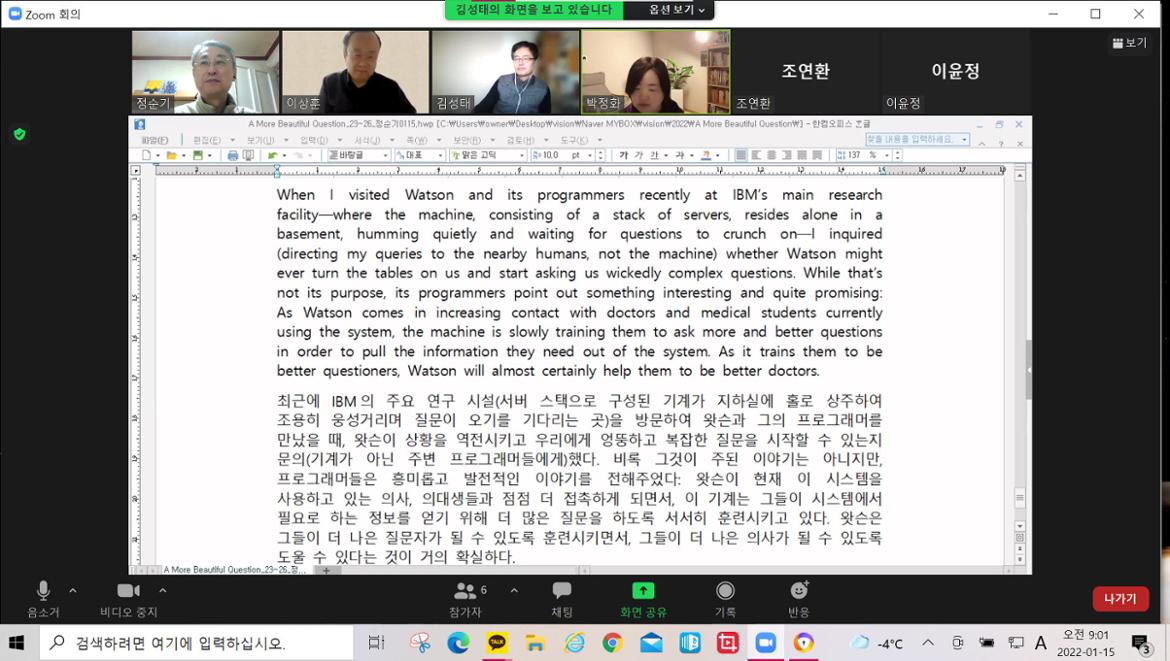Click the red leave meeting button
1170x661 pixels.
click(1120, 598)
